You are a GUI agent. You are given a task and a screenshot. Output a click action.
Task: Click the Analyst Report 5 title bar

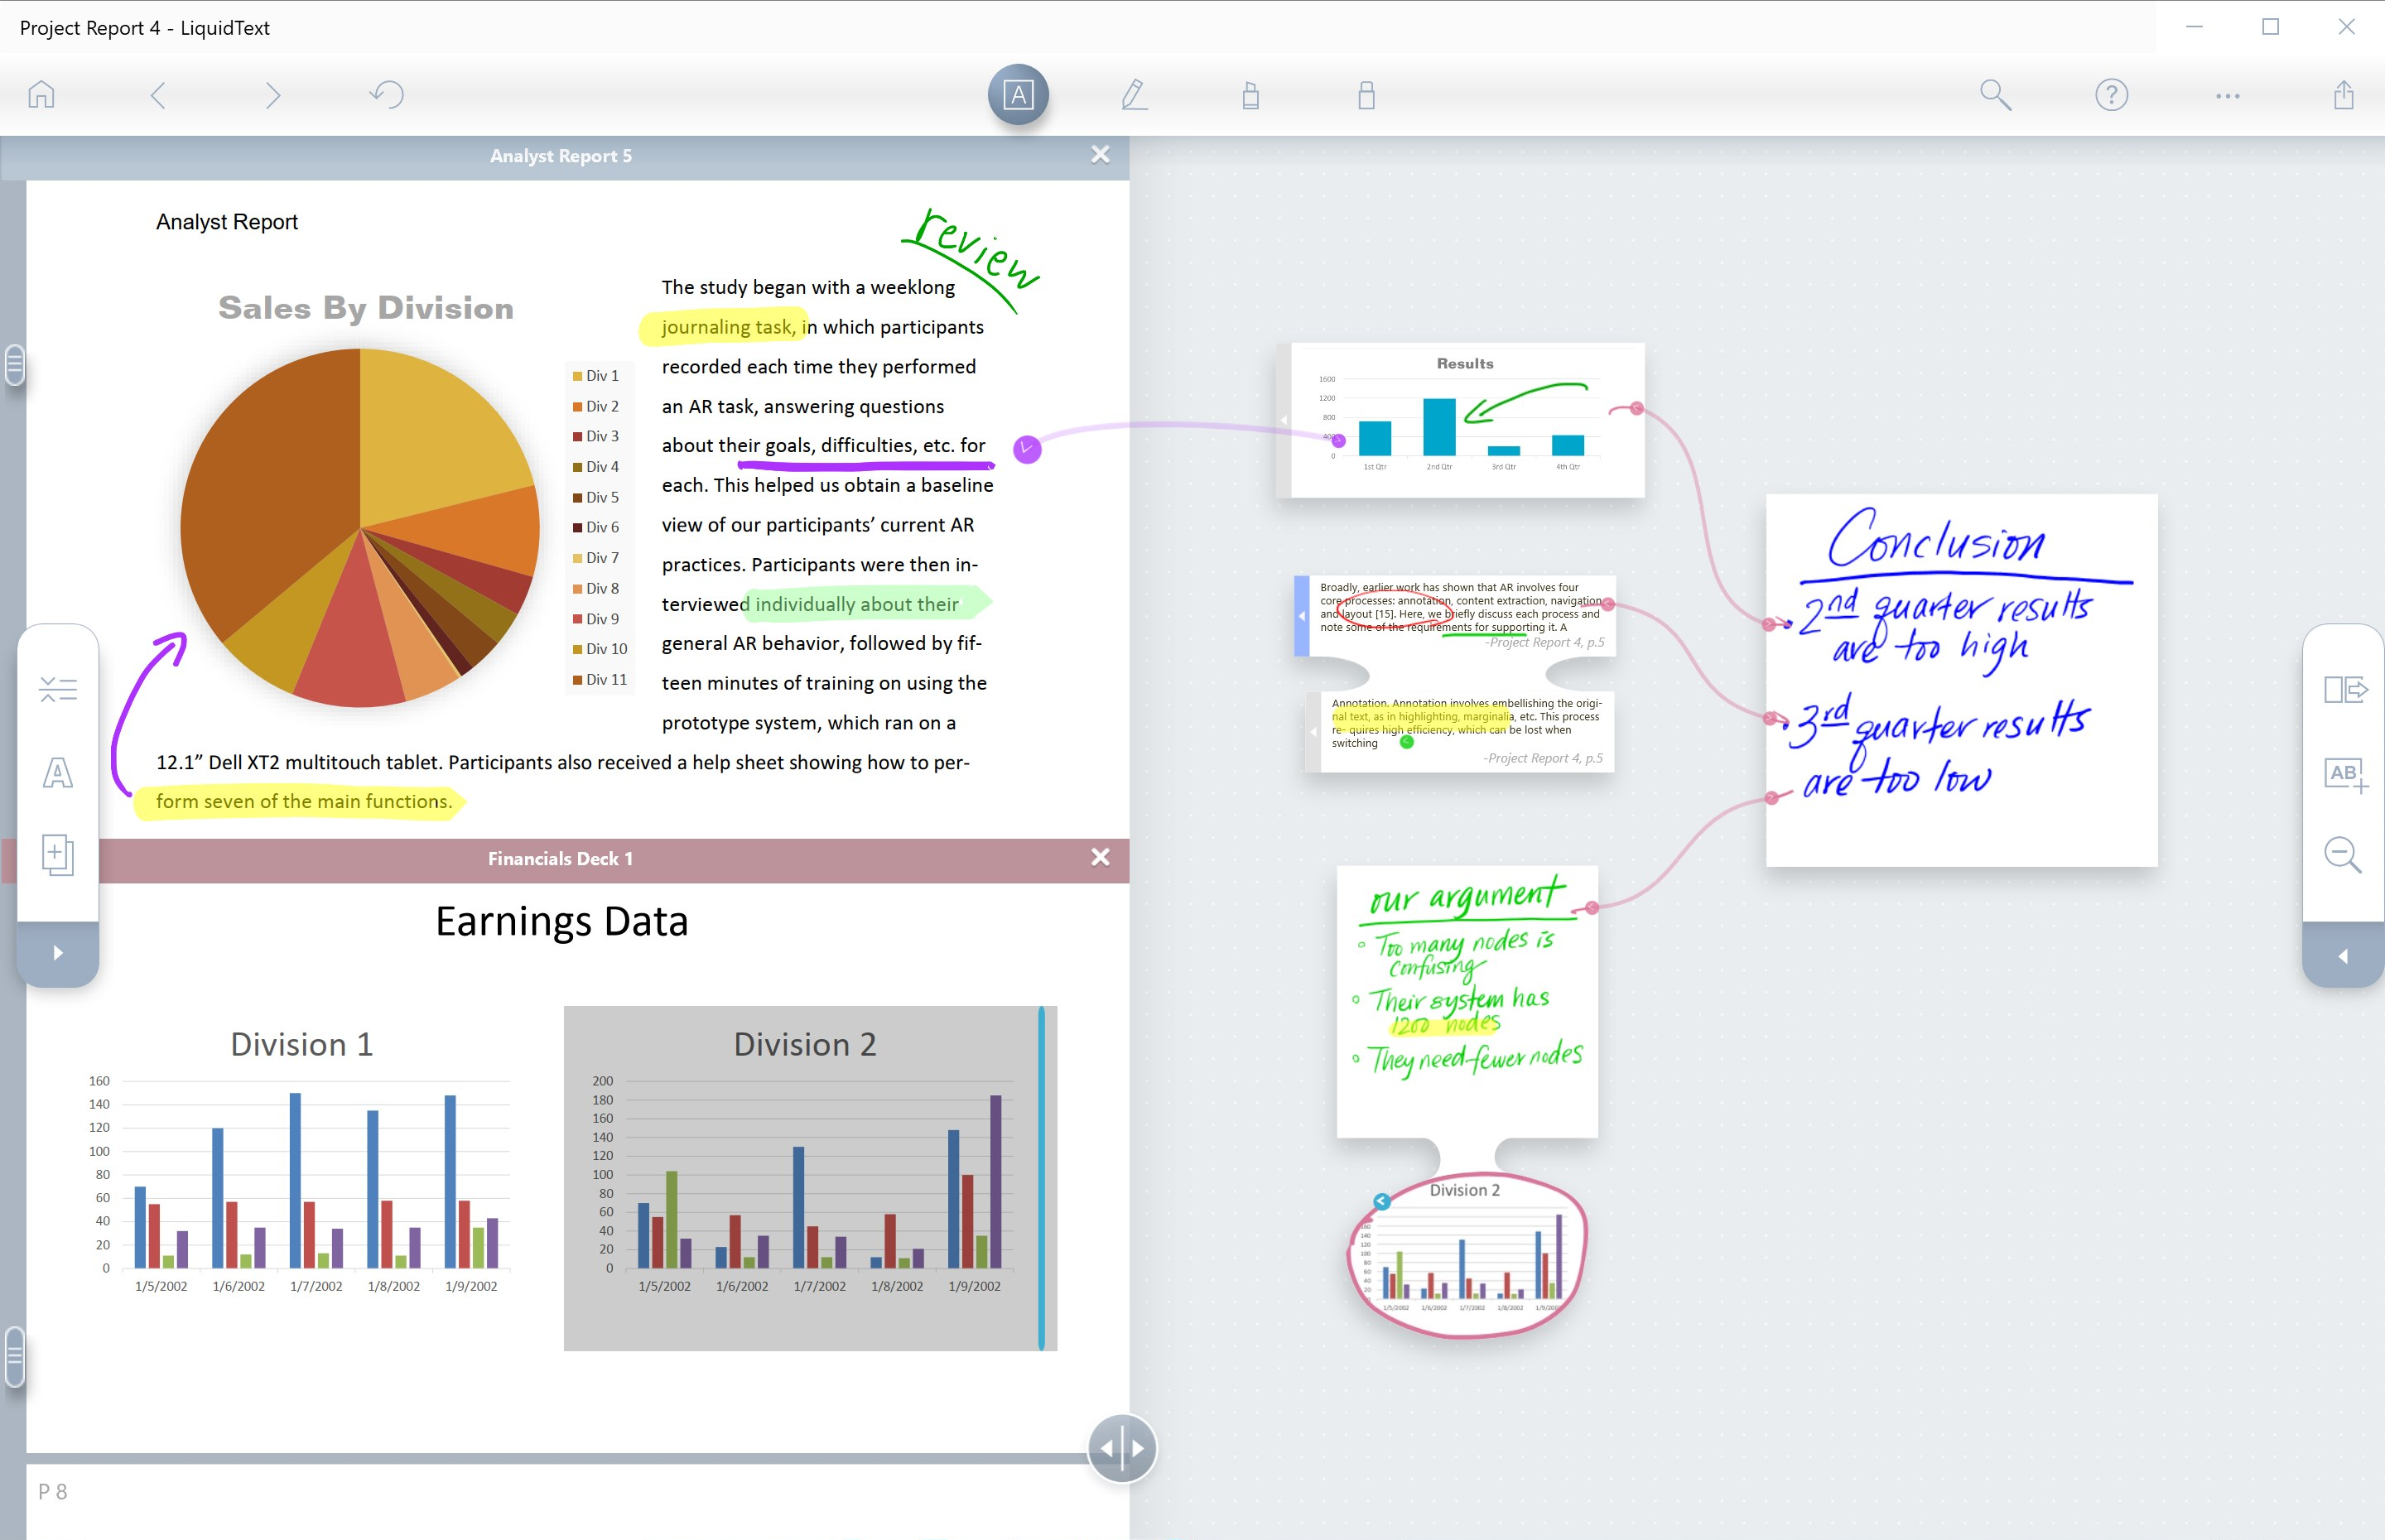(x=562, y=155)
